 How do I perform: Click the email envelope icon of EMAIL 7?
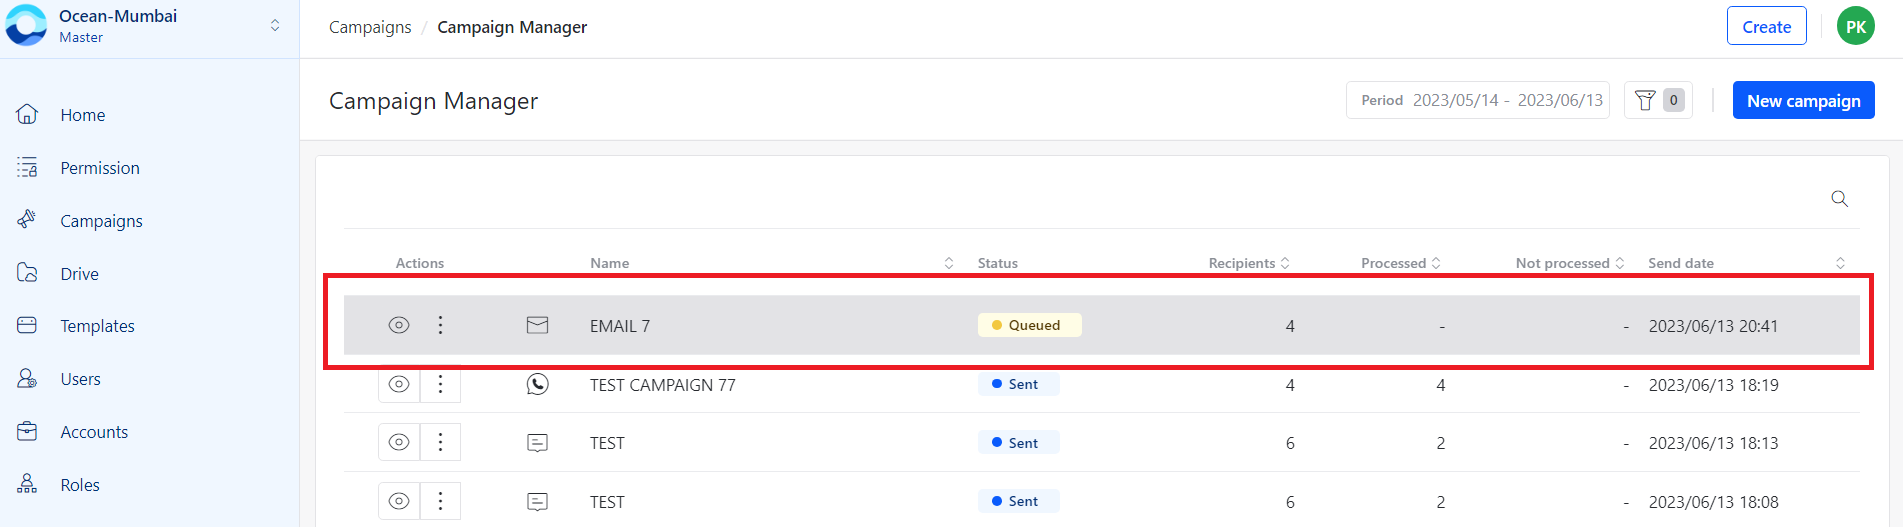[537, 325]
